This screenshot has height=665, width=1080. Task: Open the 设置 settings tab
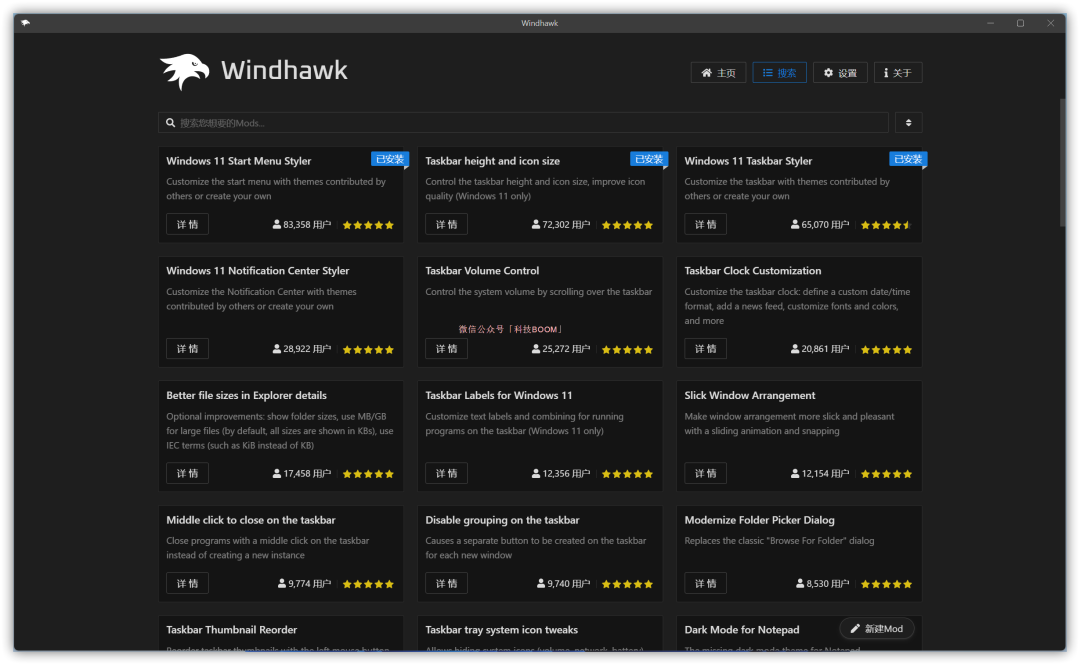click(x=840, y=72)
